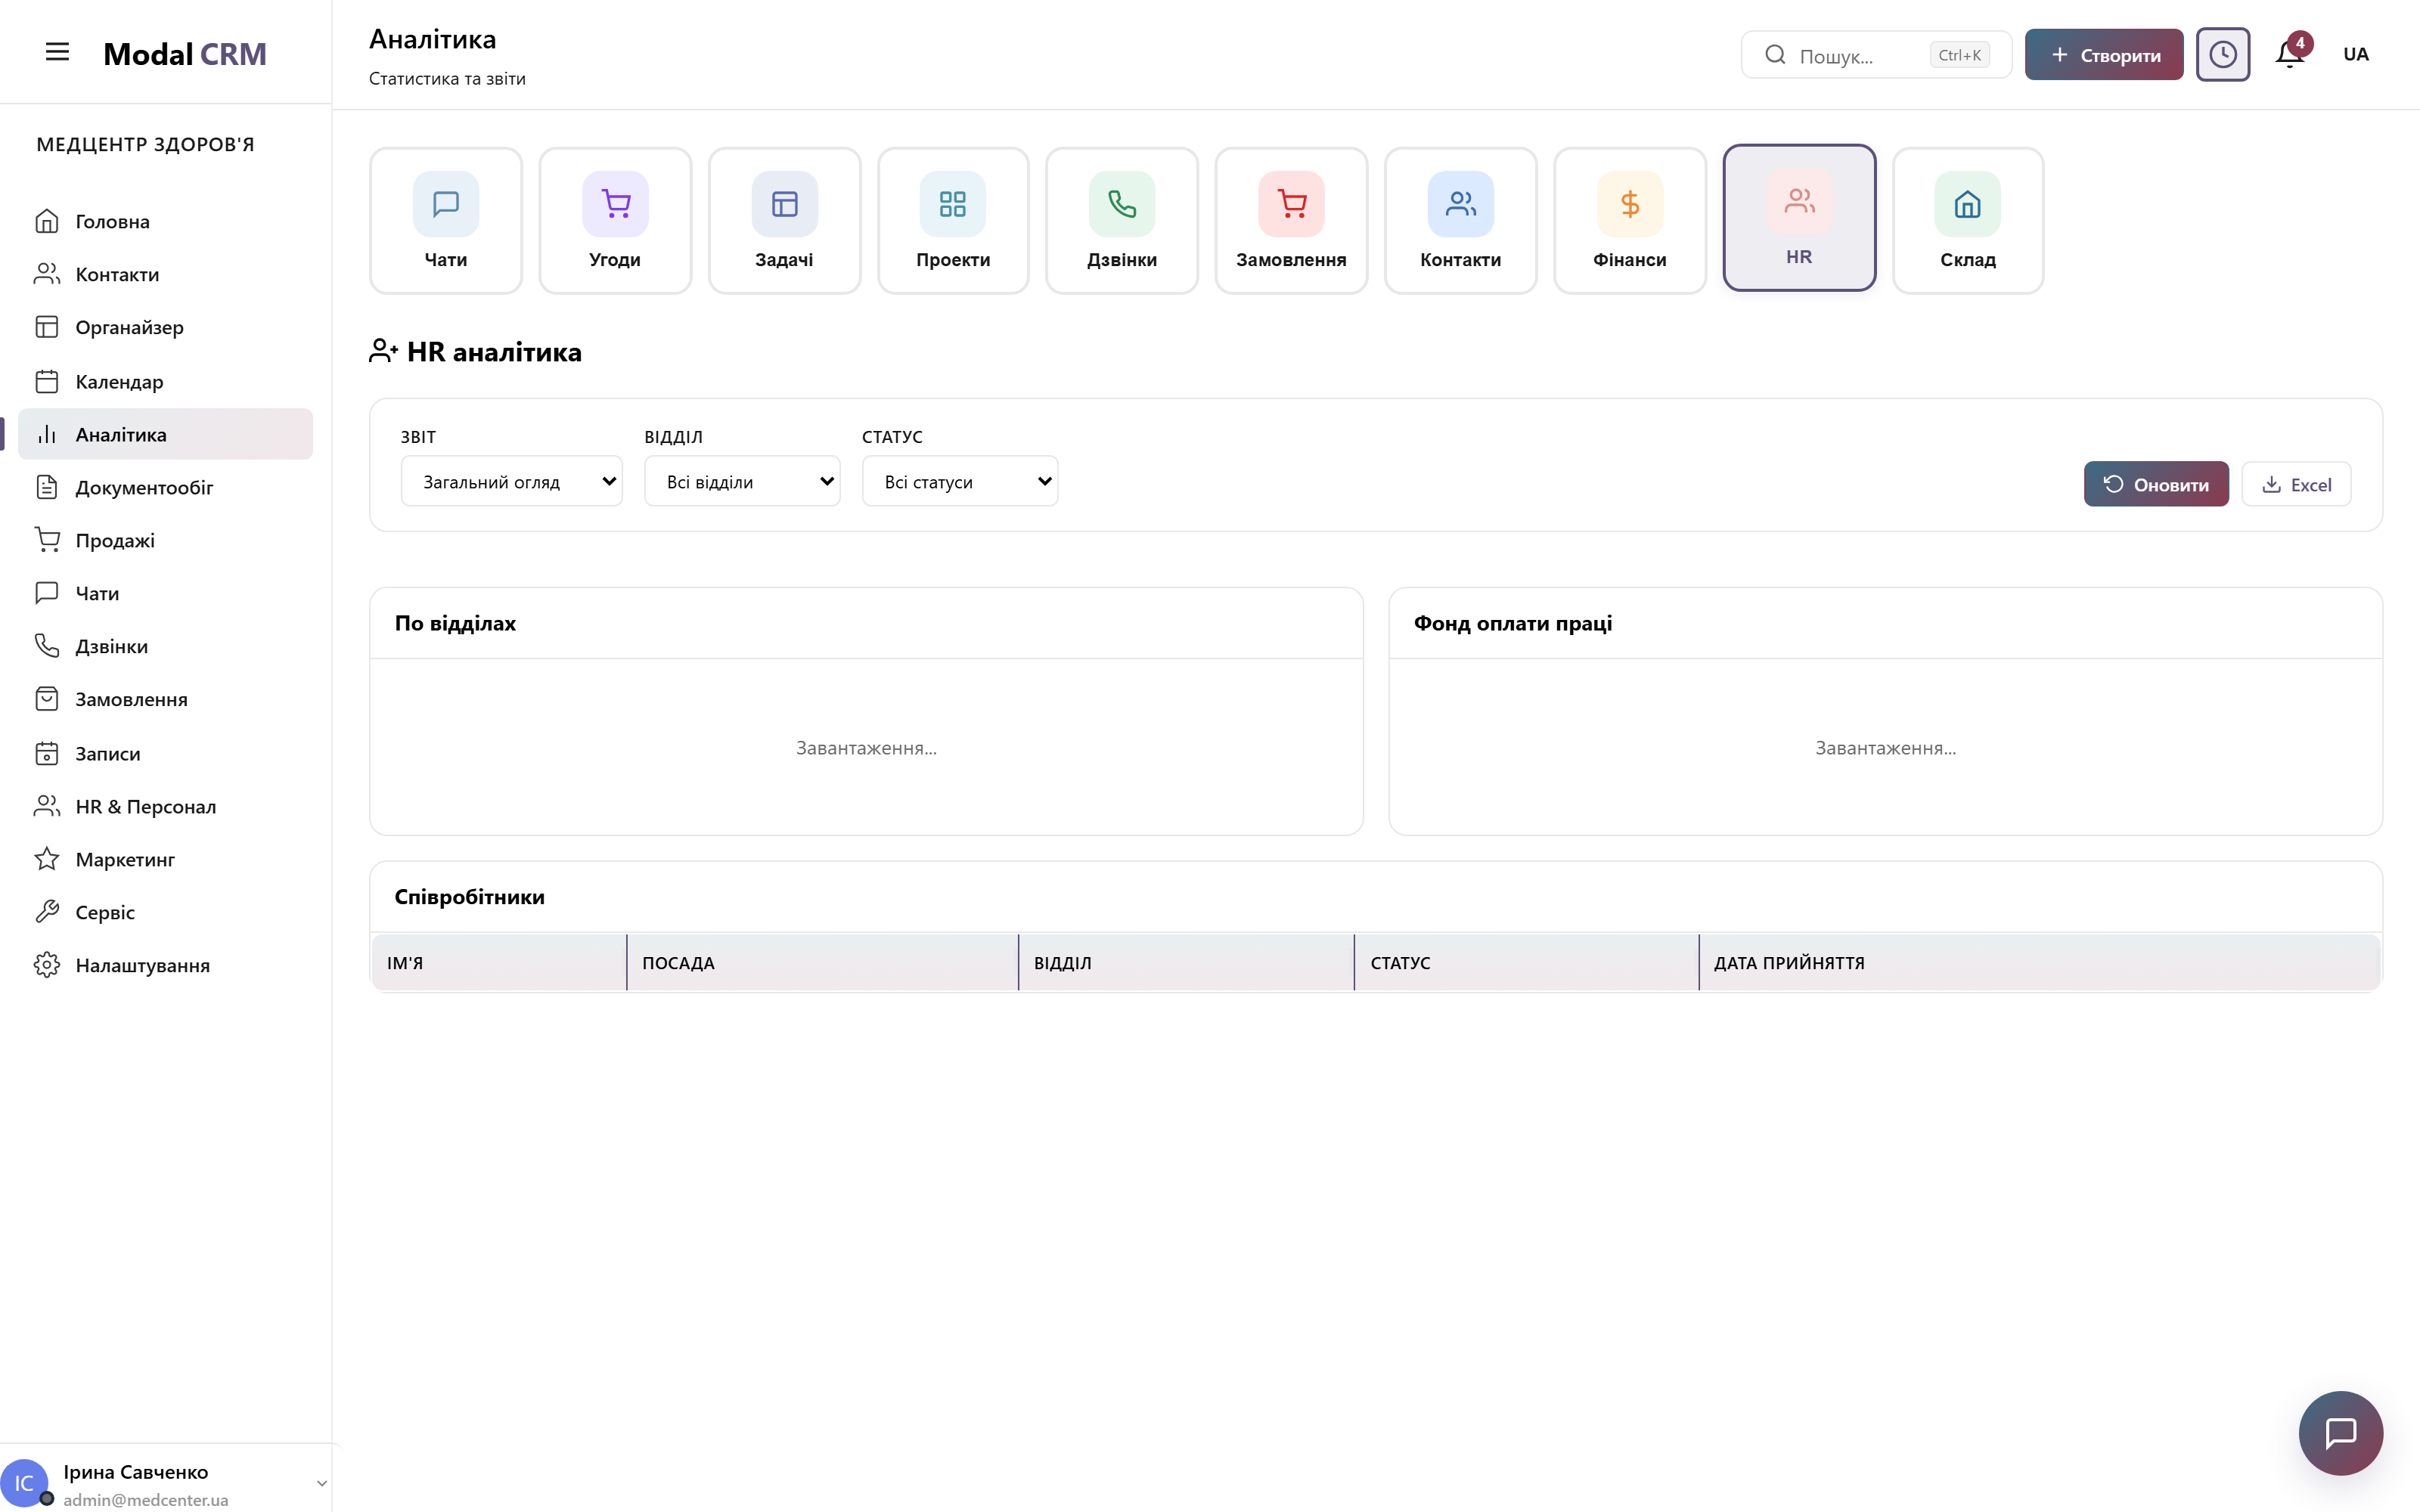The image size is (2420, 1512).
Task: Open the Звіт dropdown Загальний огляд
Action: tap(512, 481)
